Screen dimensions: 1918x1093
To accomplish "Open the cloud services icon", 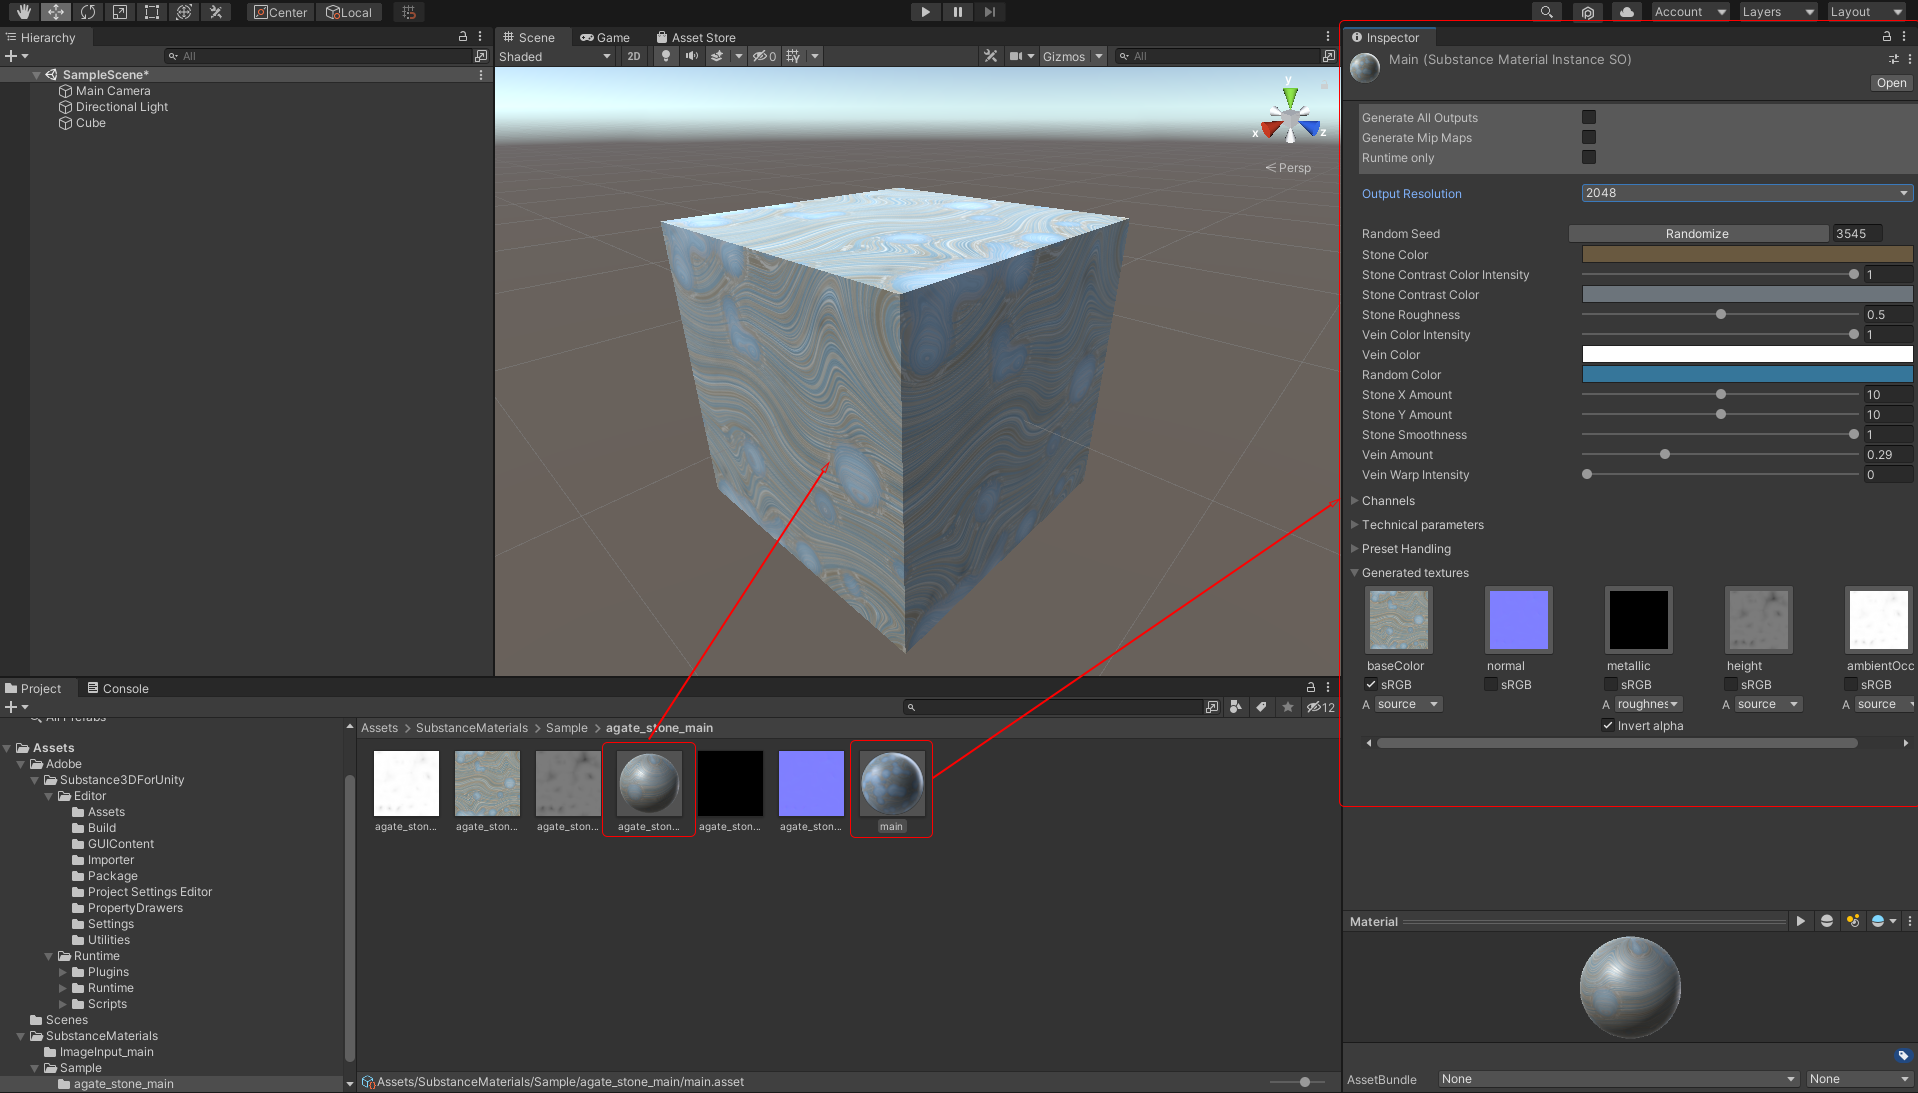I will coord(1627,12).
